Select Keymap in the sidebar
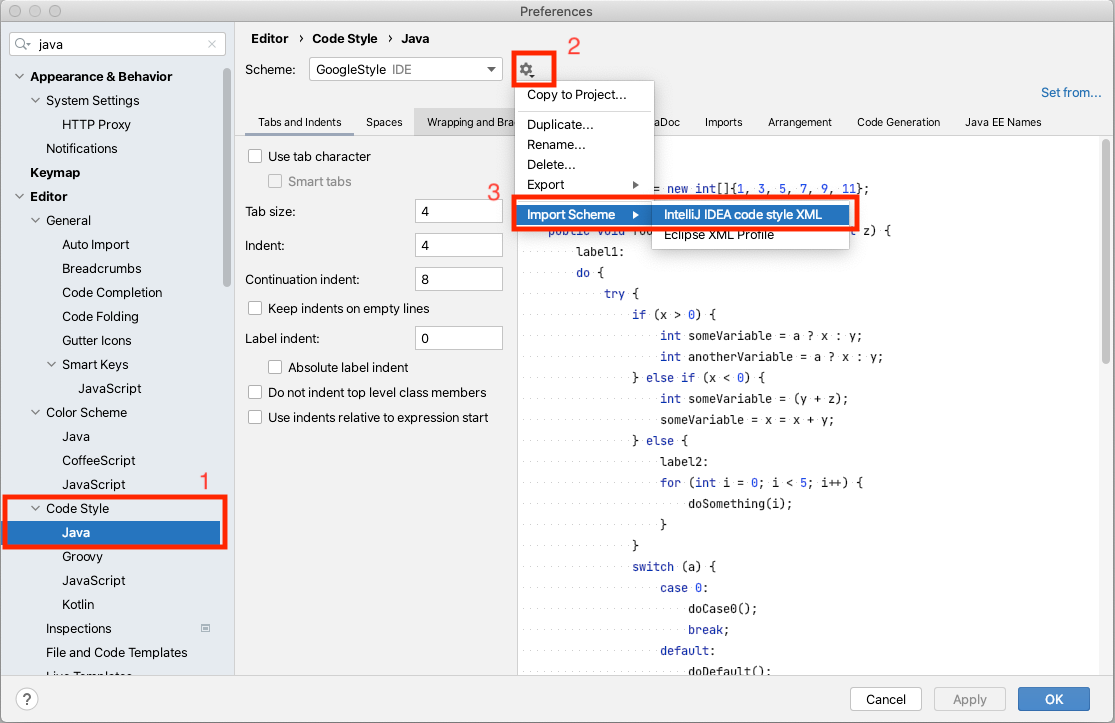1115x723 pixels. [x=55, y=173]
